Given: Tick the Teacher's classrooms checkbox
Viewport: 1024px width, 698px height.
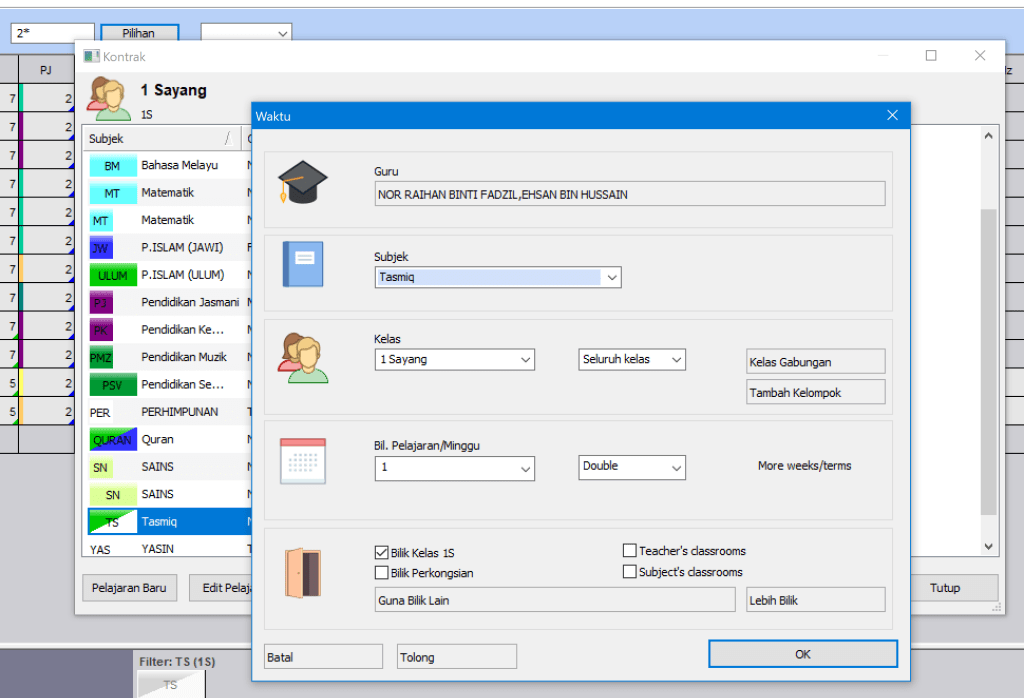Looking at the screenshot, I should click(x=630, y=551).
